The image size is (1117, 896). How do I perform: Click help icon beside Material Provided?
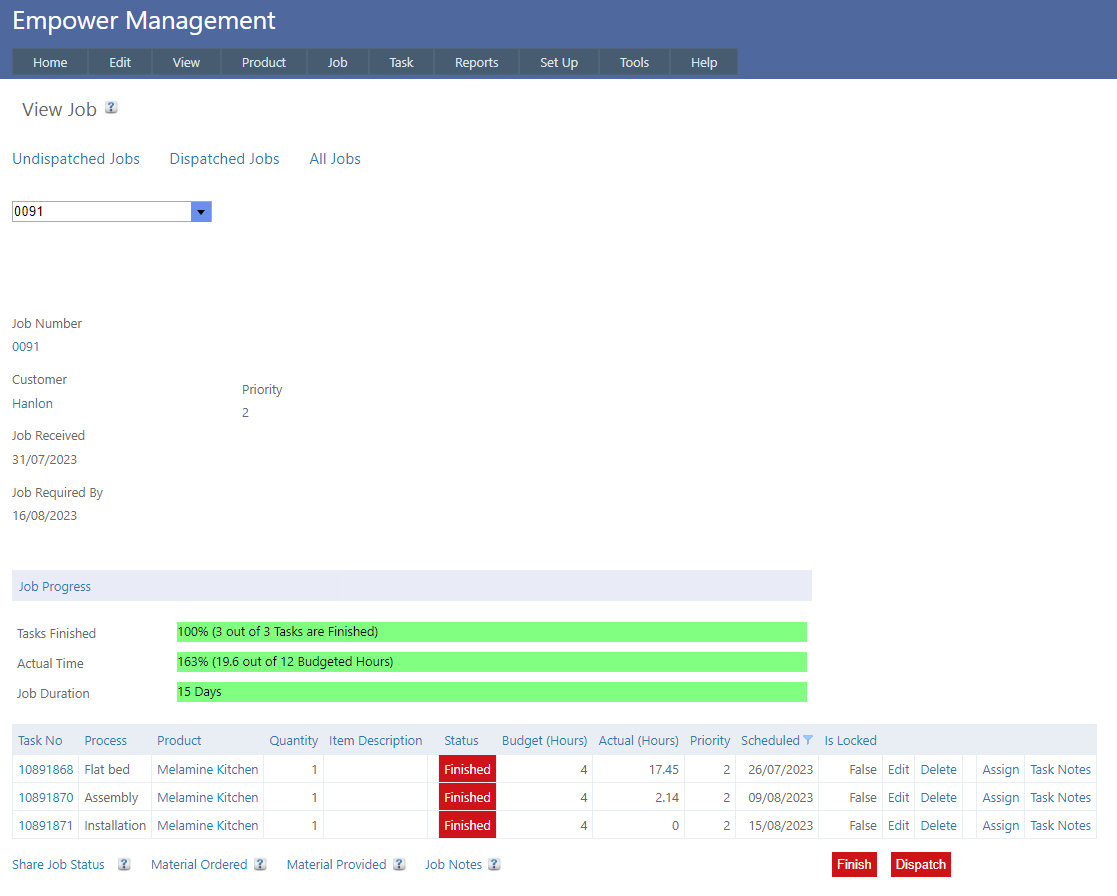tap(399, 865)
